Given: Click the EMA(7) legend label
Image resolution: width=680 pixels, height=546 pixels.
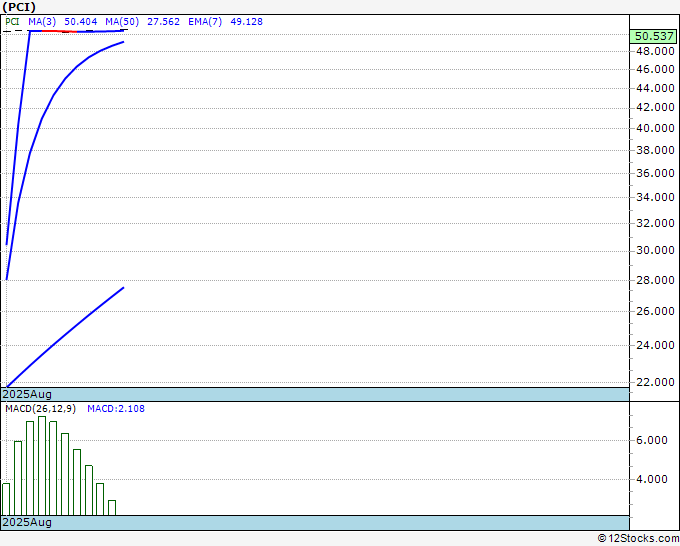Looking at the screenshot, I should point(205,22).
